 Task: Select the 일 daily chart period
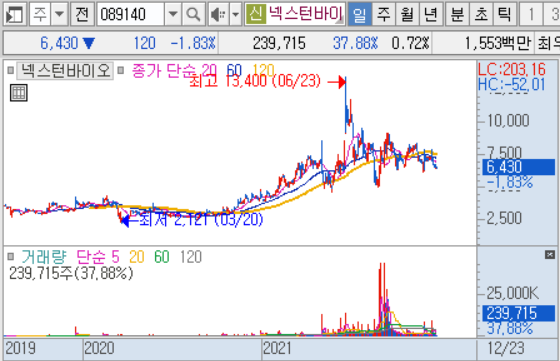(359, 14)
